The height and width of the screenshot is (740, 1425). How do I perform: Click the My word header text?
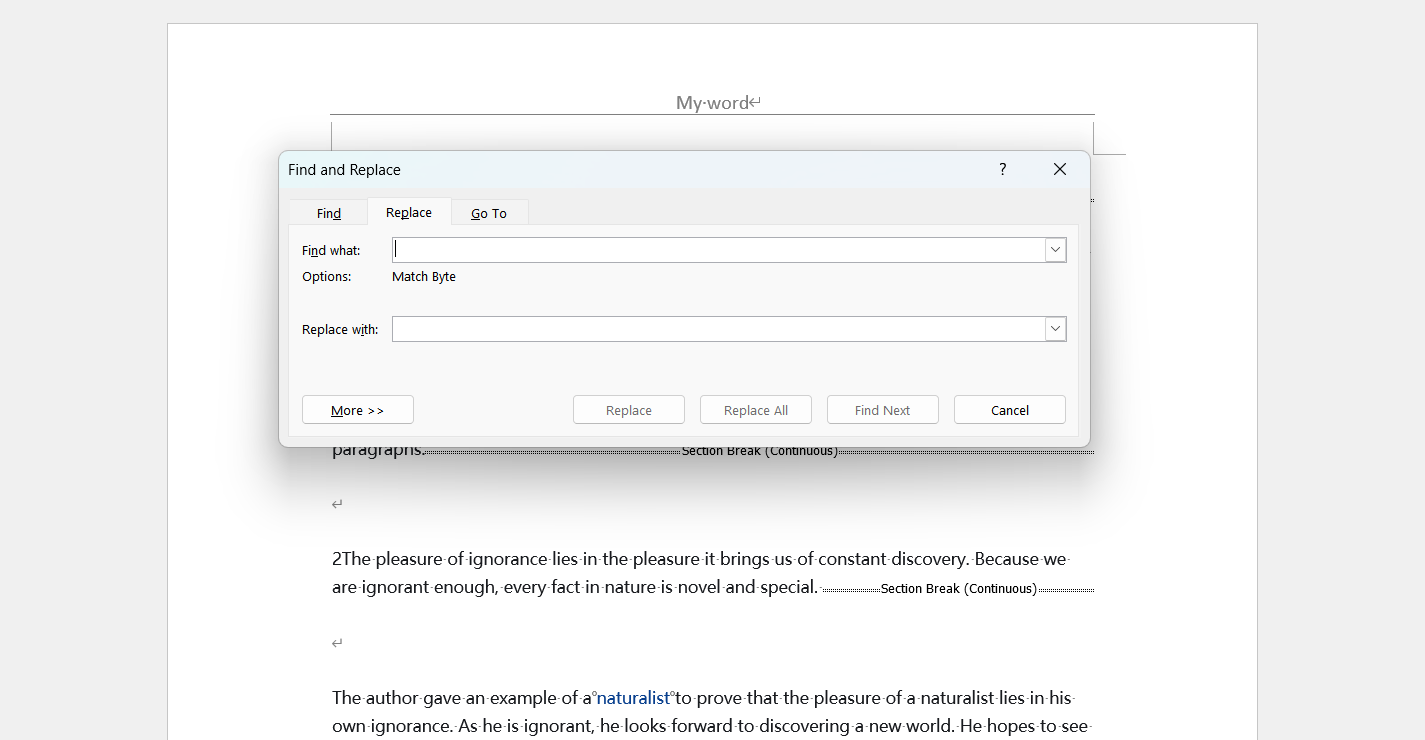click(712, 102)
